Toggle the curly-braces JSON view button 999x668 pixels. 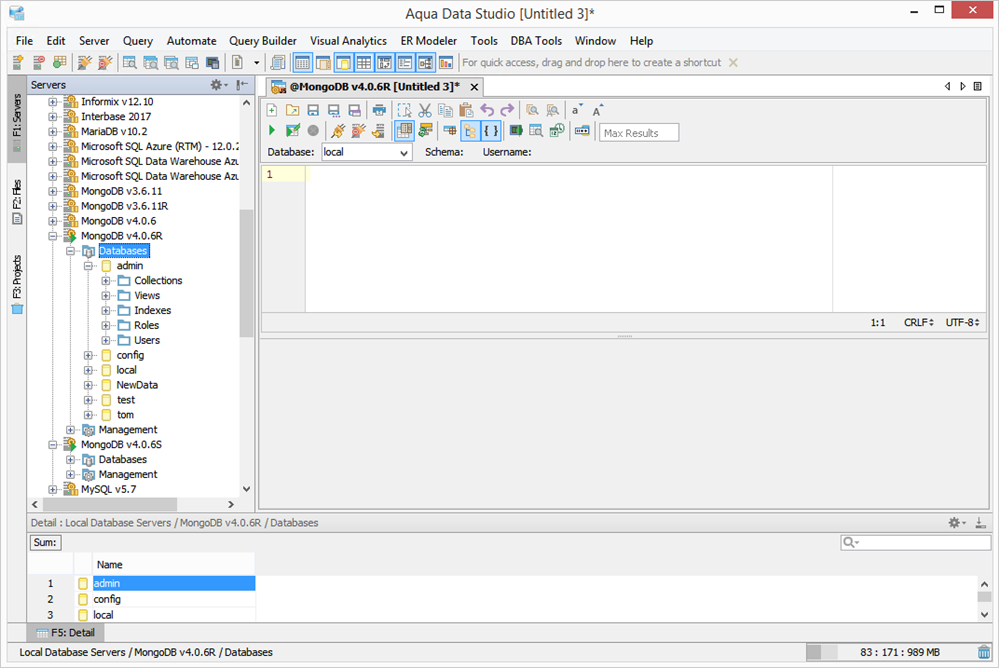coord(491,131)
